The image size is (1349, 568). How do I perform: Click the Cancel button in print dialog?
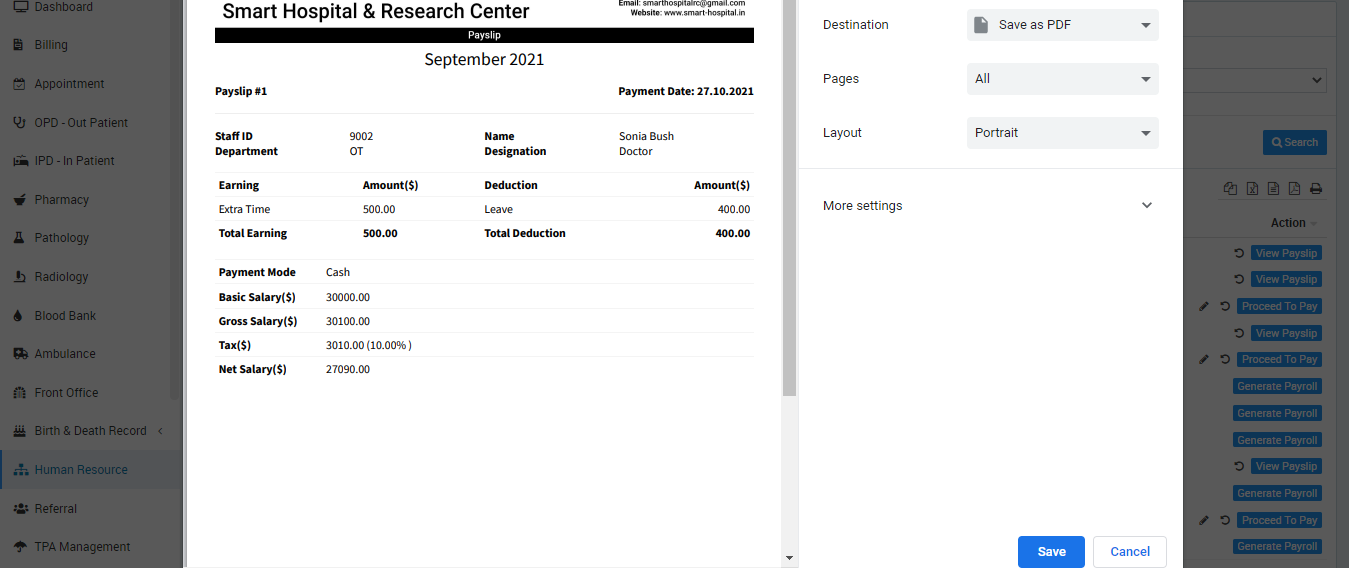1130,552
